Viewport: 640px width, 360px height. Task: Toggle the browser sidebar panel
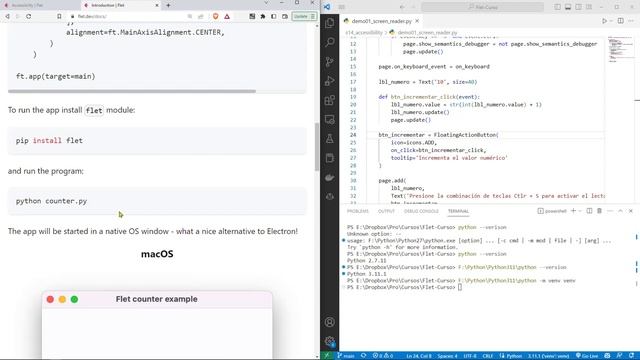[x=273, y=16]
